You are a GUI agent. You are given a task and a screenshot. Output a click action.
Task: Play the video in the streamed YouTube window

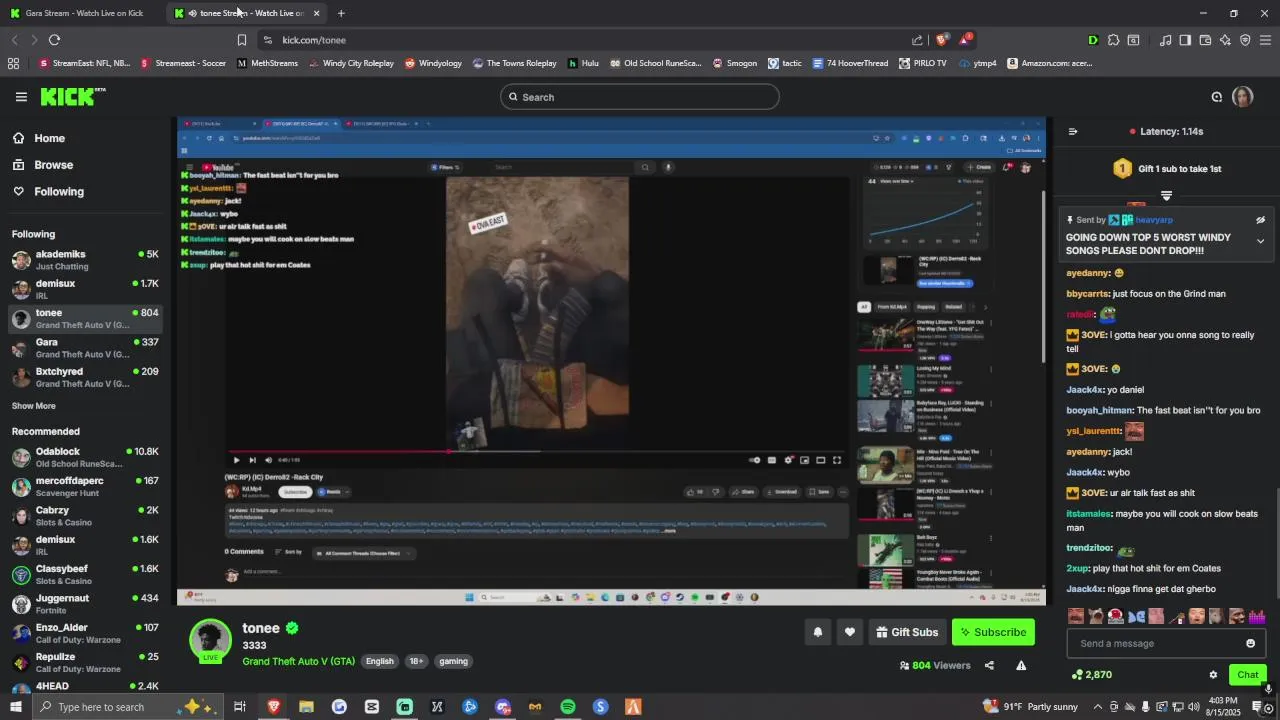[236, 460]
